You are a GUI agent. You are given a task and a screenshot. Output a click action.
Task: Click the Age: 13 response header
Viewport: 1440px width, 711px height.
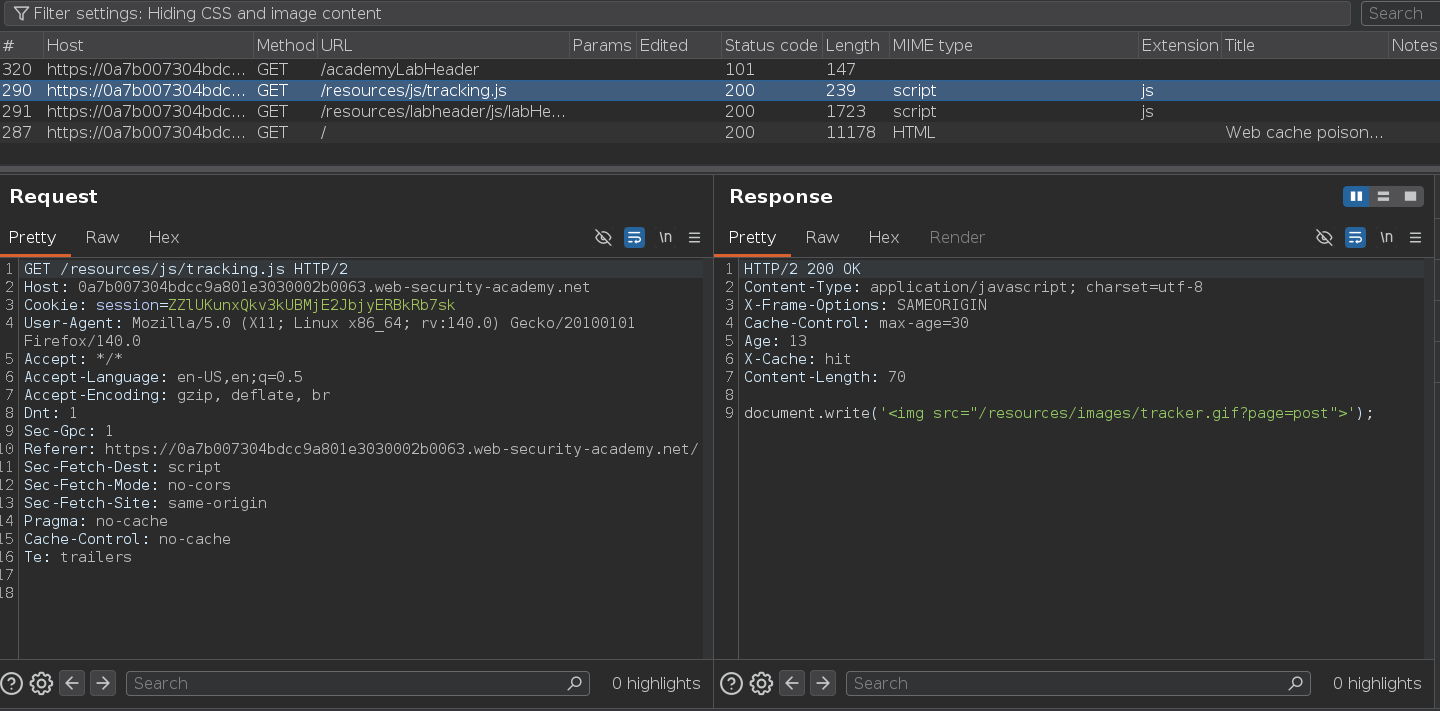(775, 341)
